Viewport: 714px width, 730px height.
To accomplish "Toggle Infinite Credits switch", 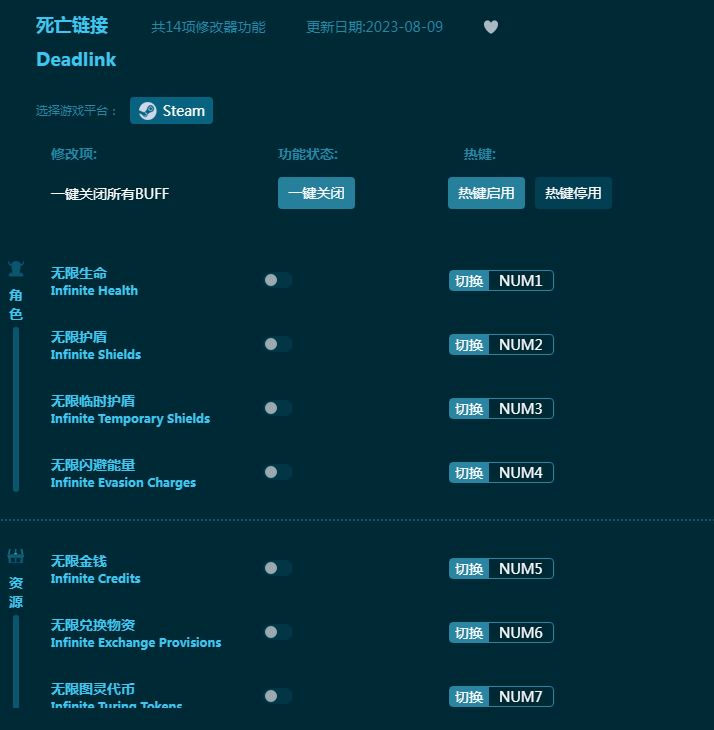I will [x=277, y=568].
